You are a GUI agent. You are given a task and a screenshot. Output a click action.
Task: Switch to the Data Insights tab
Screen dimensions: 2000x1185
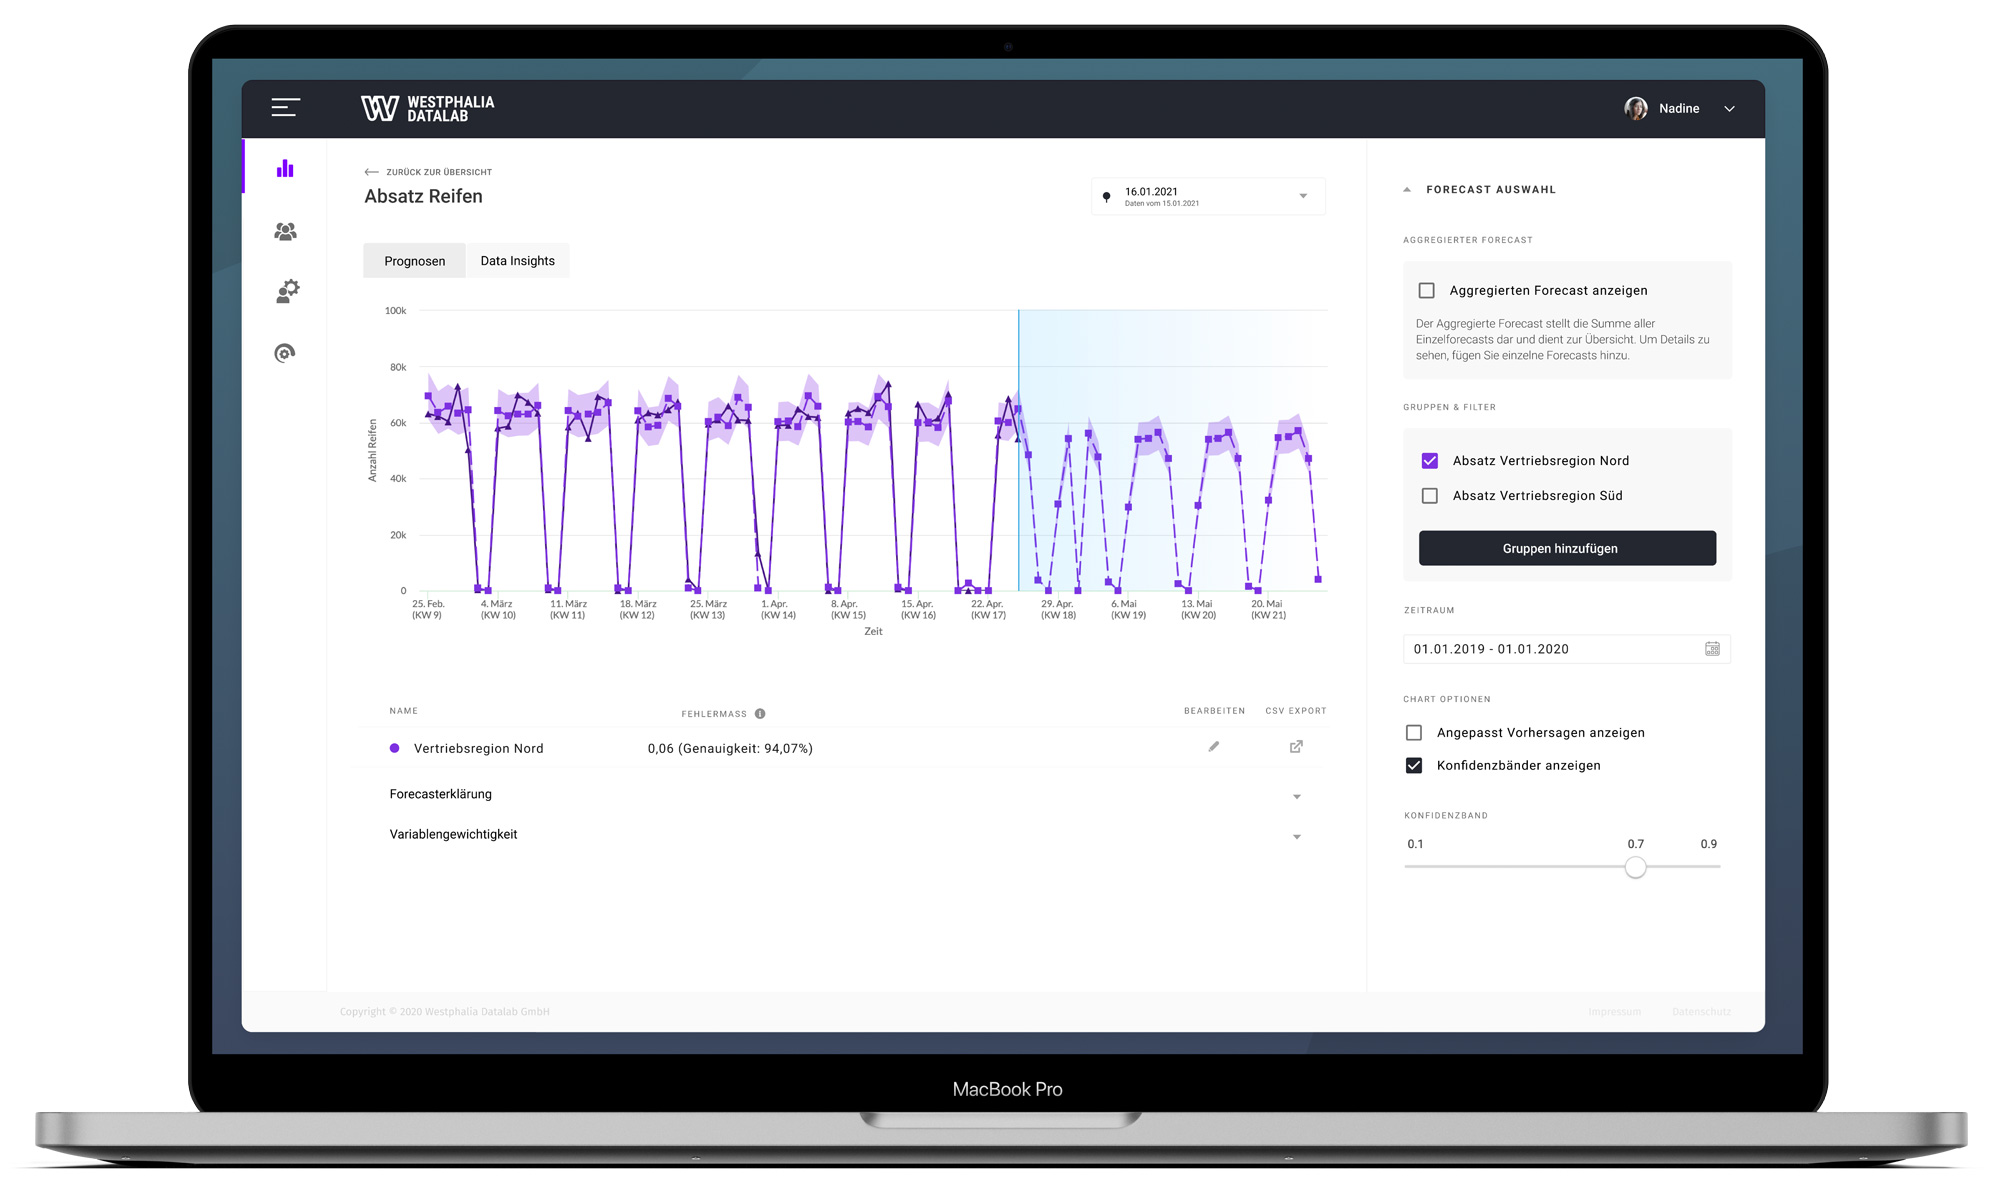click(x=517, y=261)
